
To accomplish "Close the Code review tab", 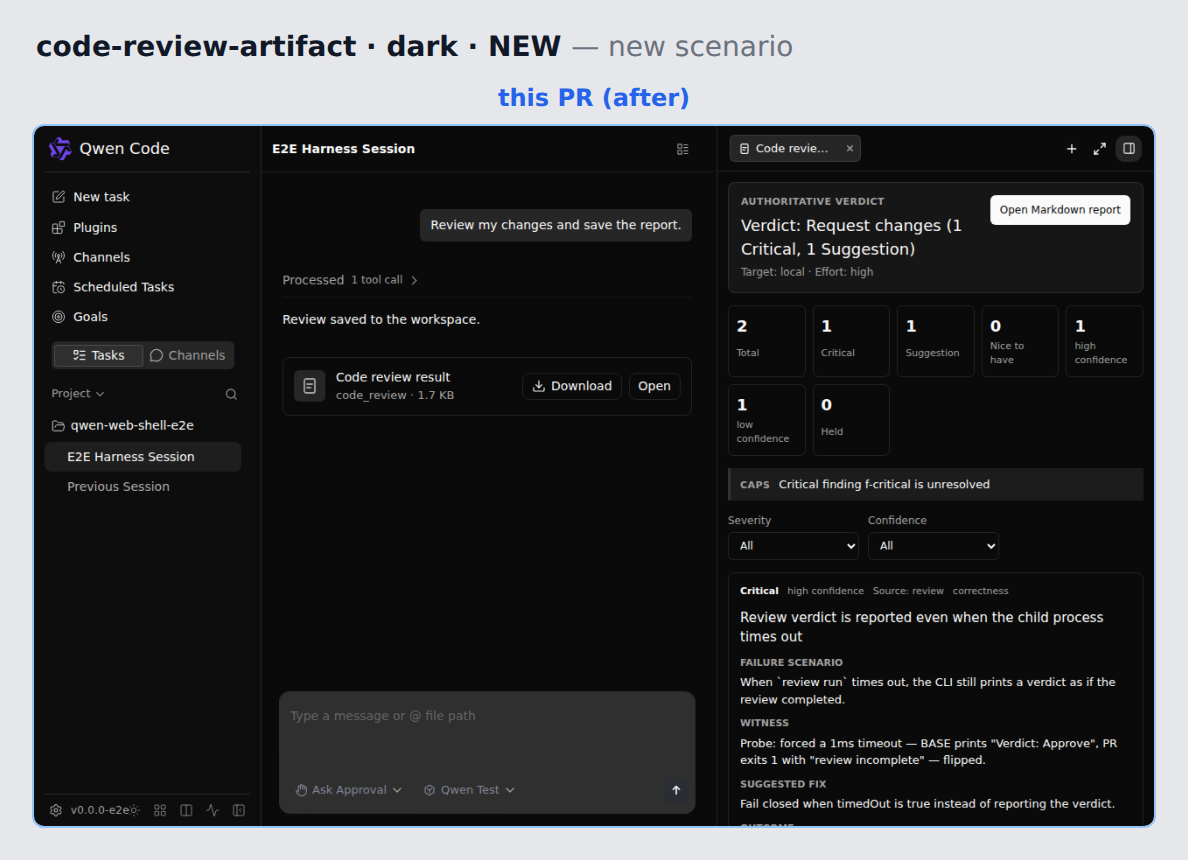I will point(850,149).
